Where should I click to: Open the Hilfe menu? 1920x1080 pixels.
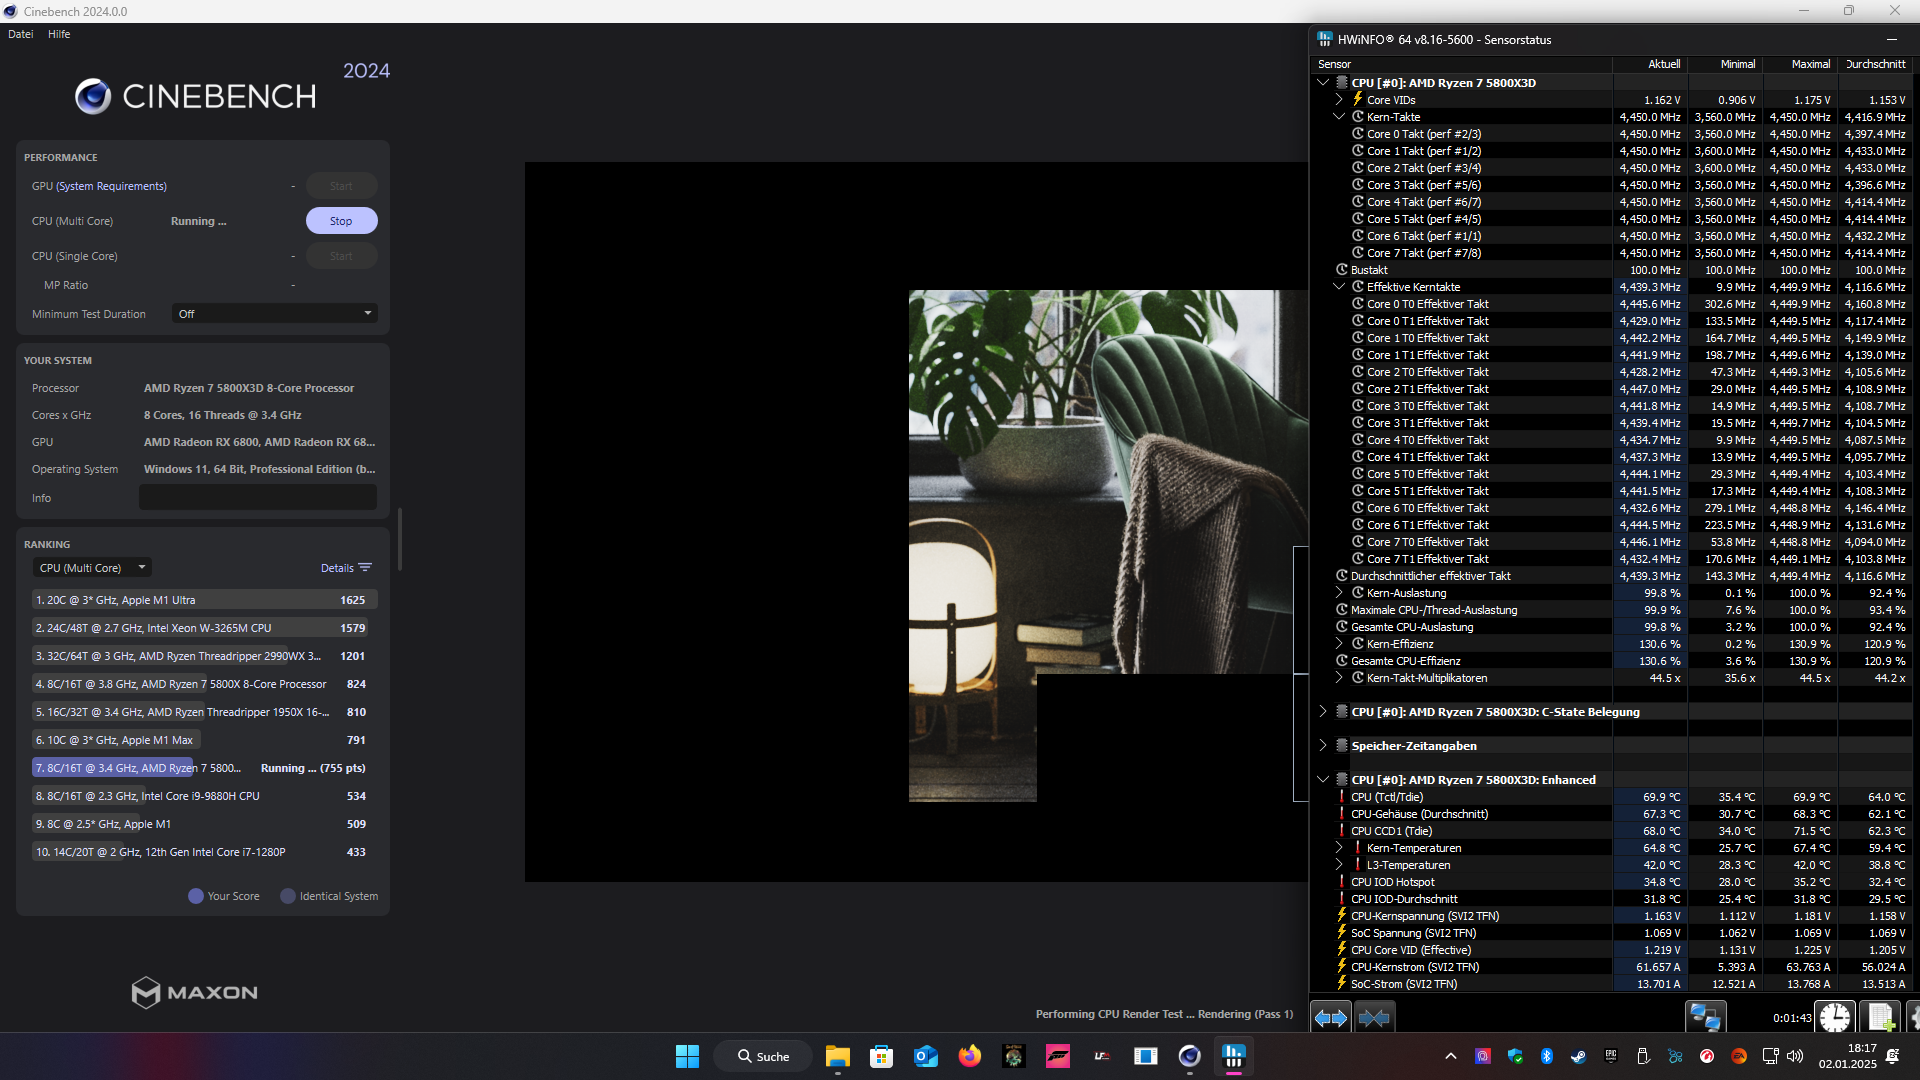coord(59,34)
